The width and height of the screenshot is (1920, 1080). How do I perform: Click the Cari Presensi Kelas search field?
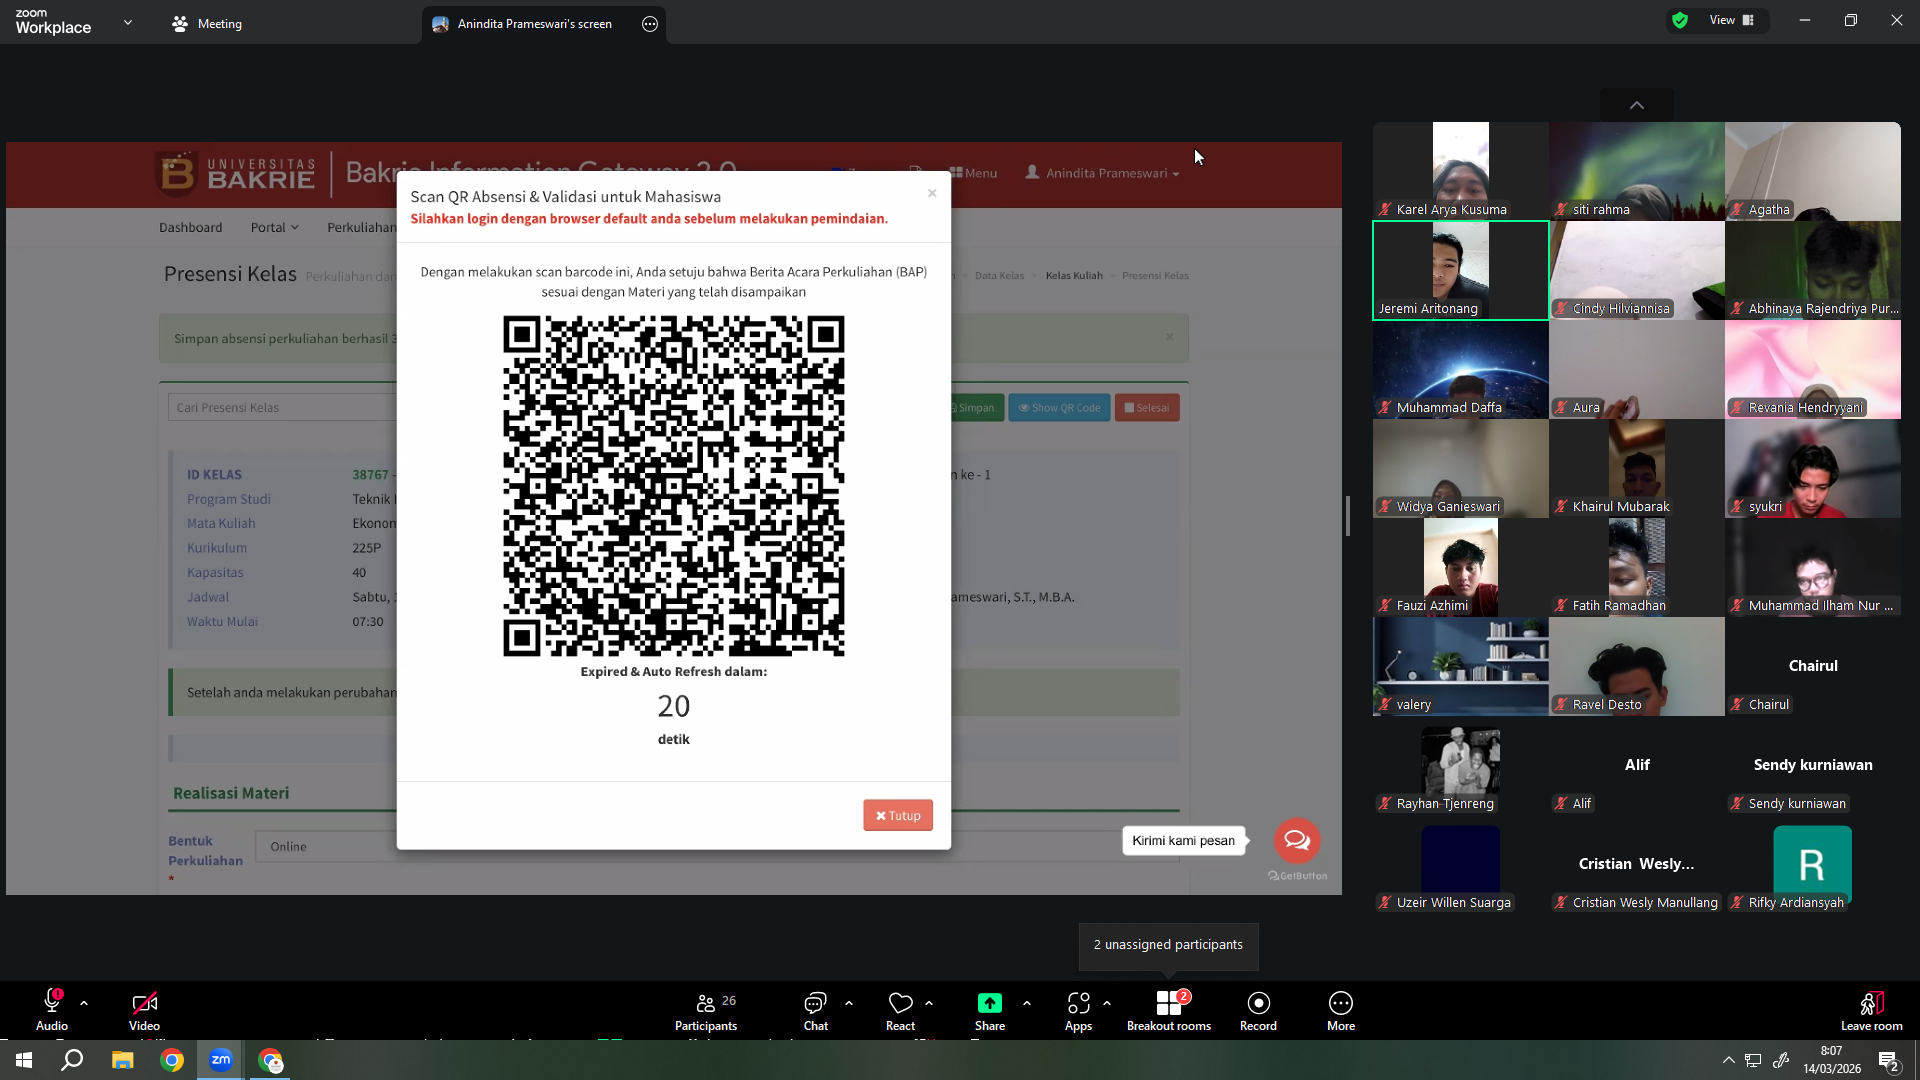pyautogui.click(x=283, y=407)
